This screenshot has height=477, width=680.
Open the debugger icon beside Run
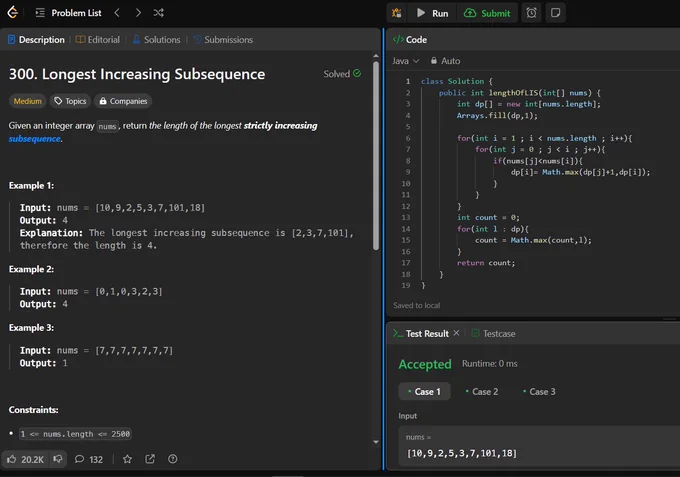point(396,13)
